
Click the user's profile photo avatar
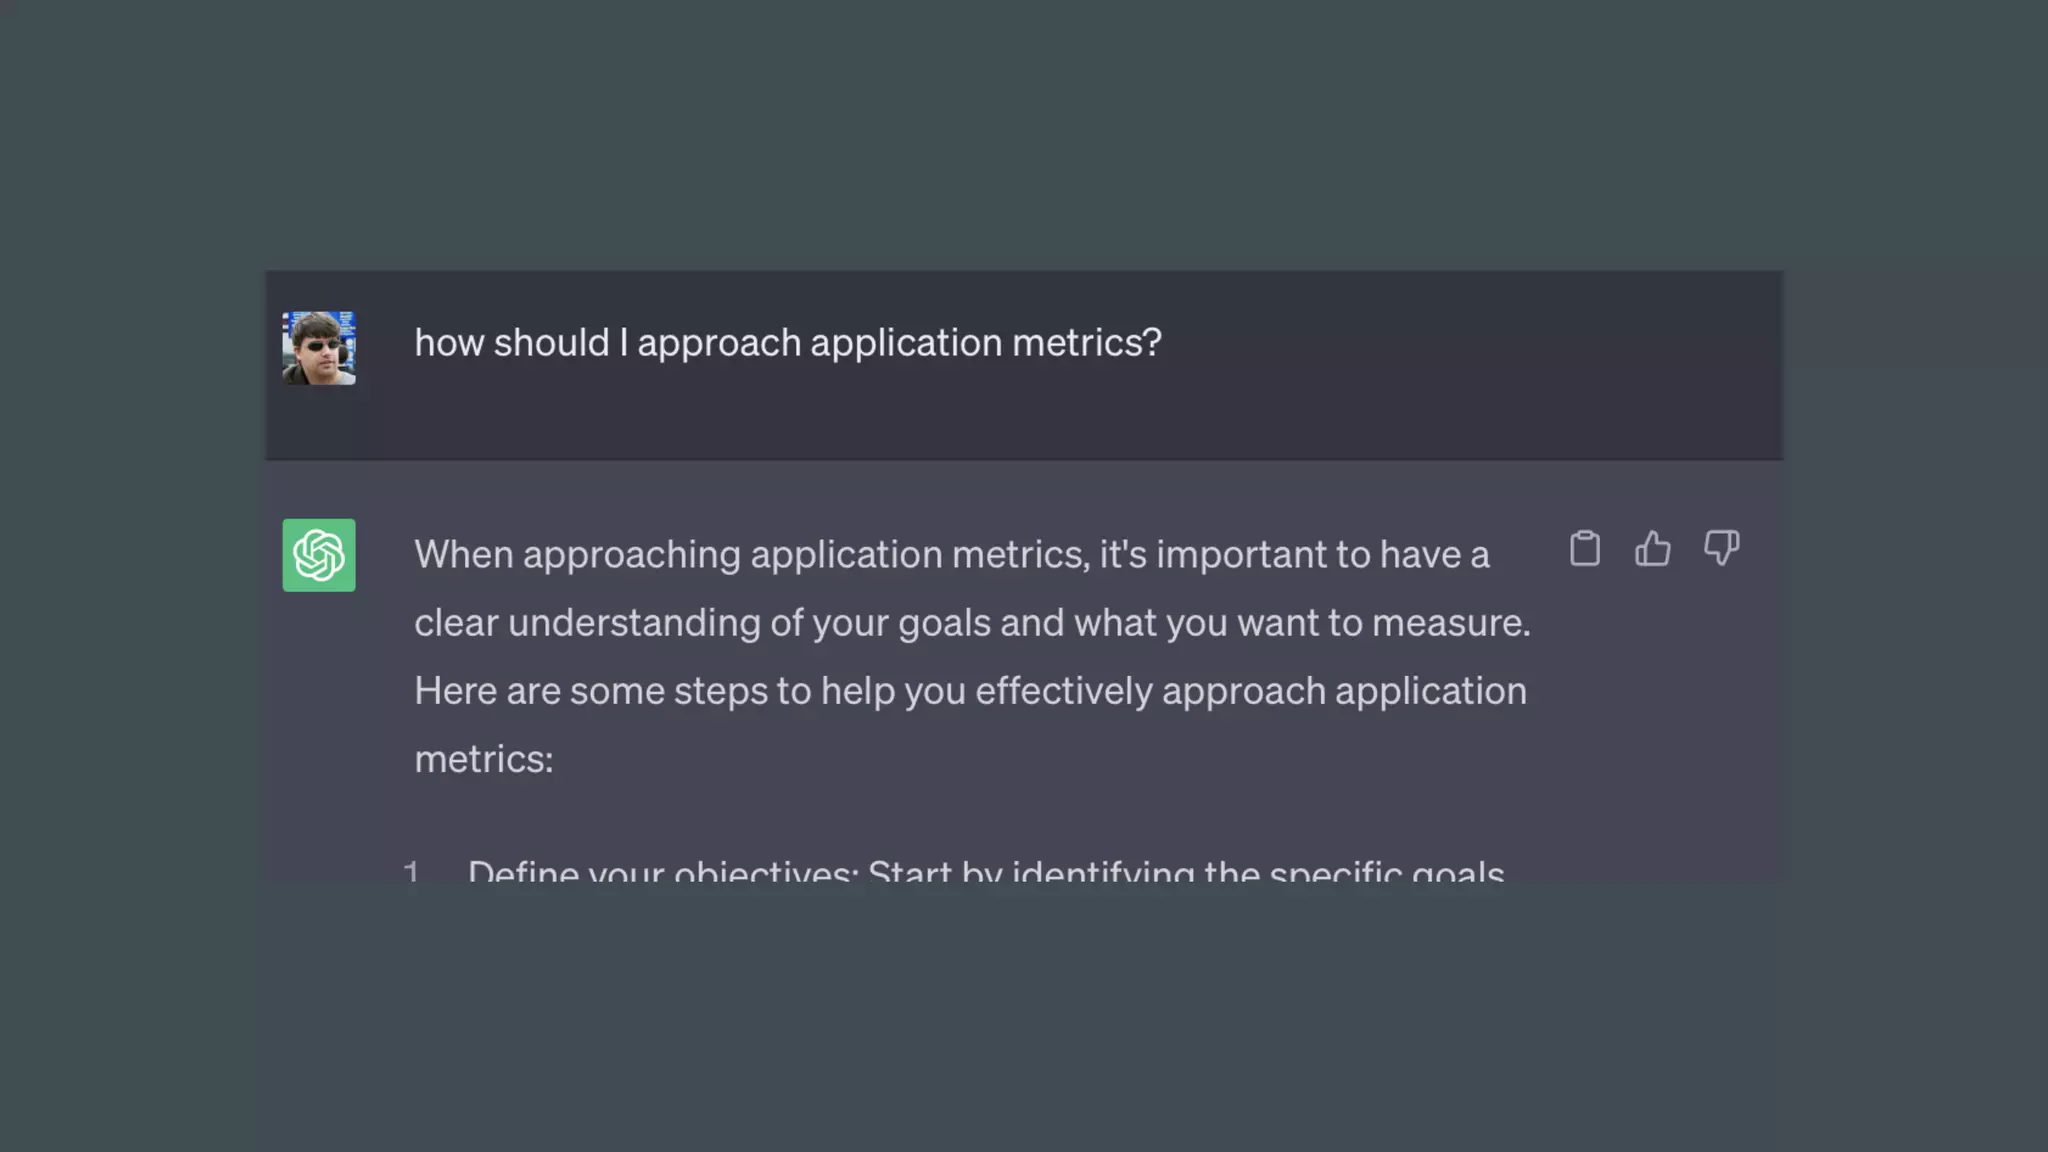click(x=319, y=348)
